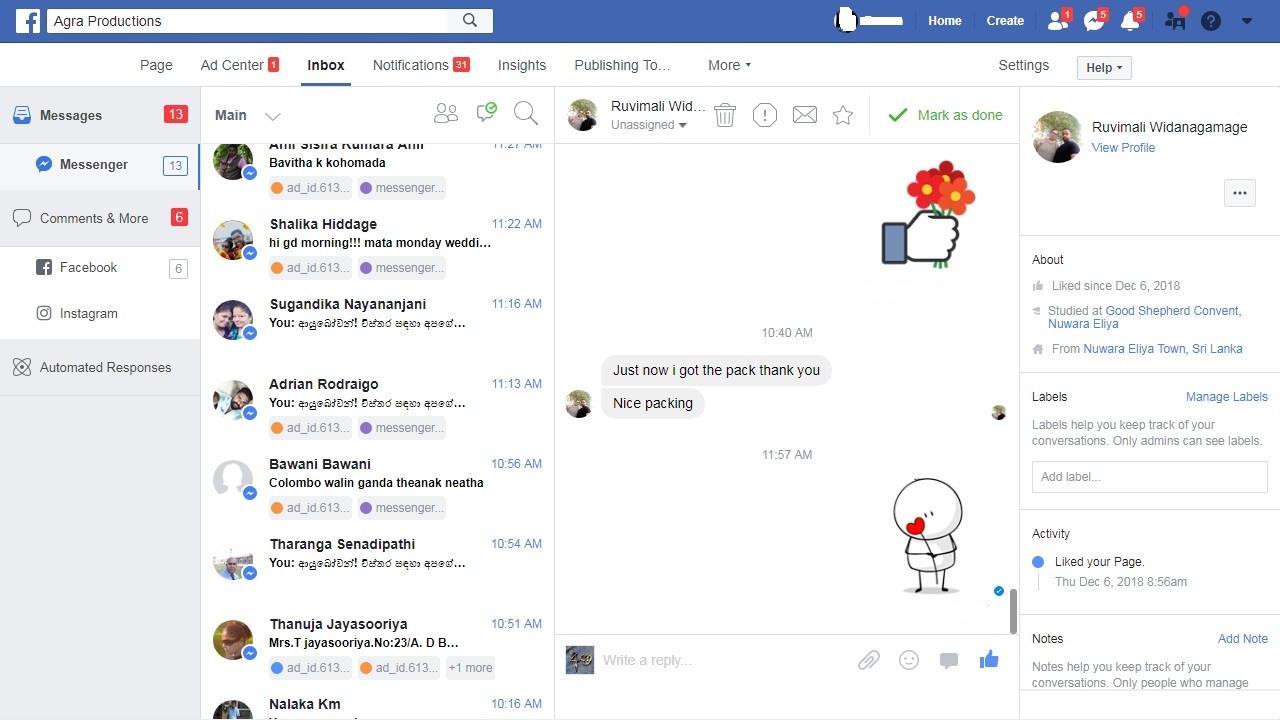1280x720 pixels.
Task: Switch to the Page tab
Action: (156, 65)
